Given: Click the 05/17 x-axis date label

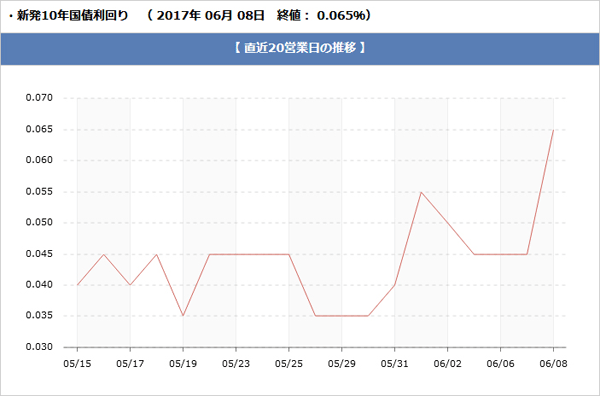Looking at the screenshot, I should (x=130, y=363).
